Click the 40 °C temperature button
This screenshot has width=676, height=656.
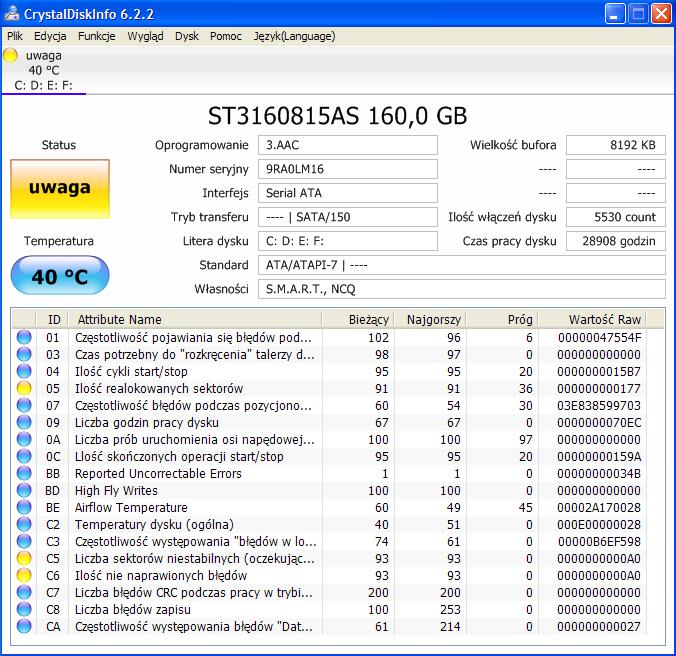coord(60,276)
